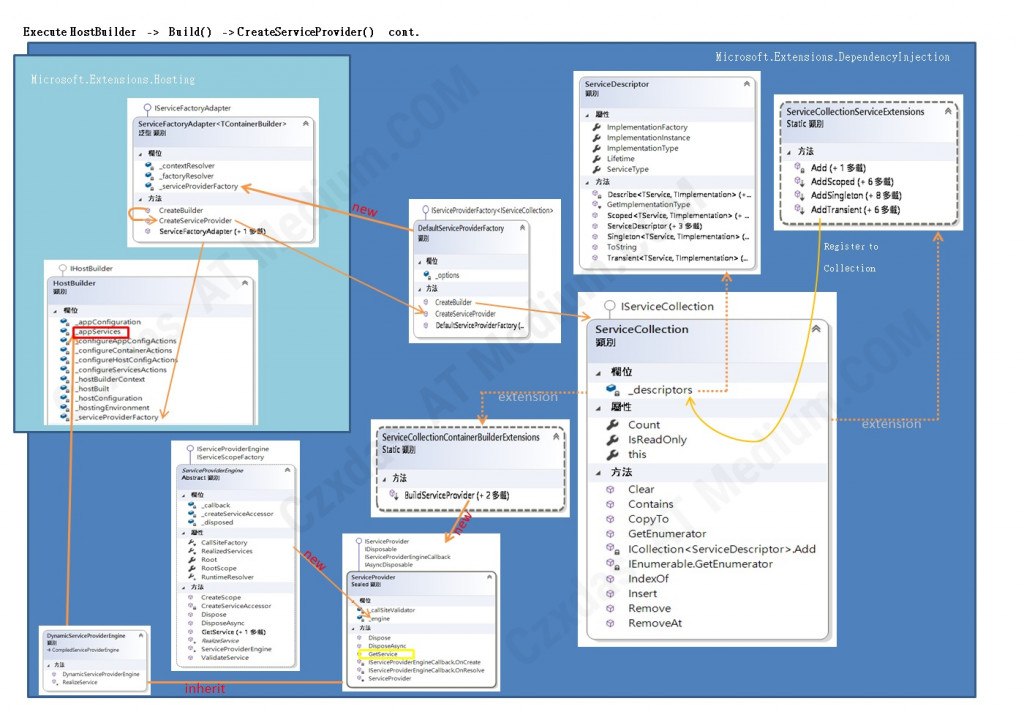Image resolution: width=1024 pixels, height=712 pixels.
Task: Collapse the ServiceFactoryAdapter class box
Action: 305,123
